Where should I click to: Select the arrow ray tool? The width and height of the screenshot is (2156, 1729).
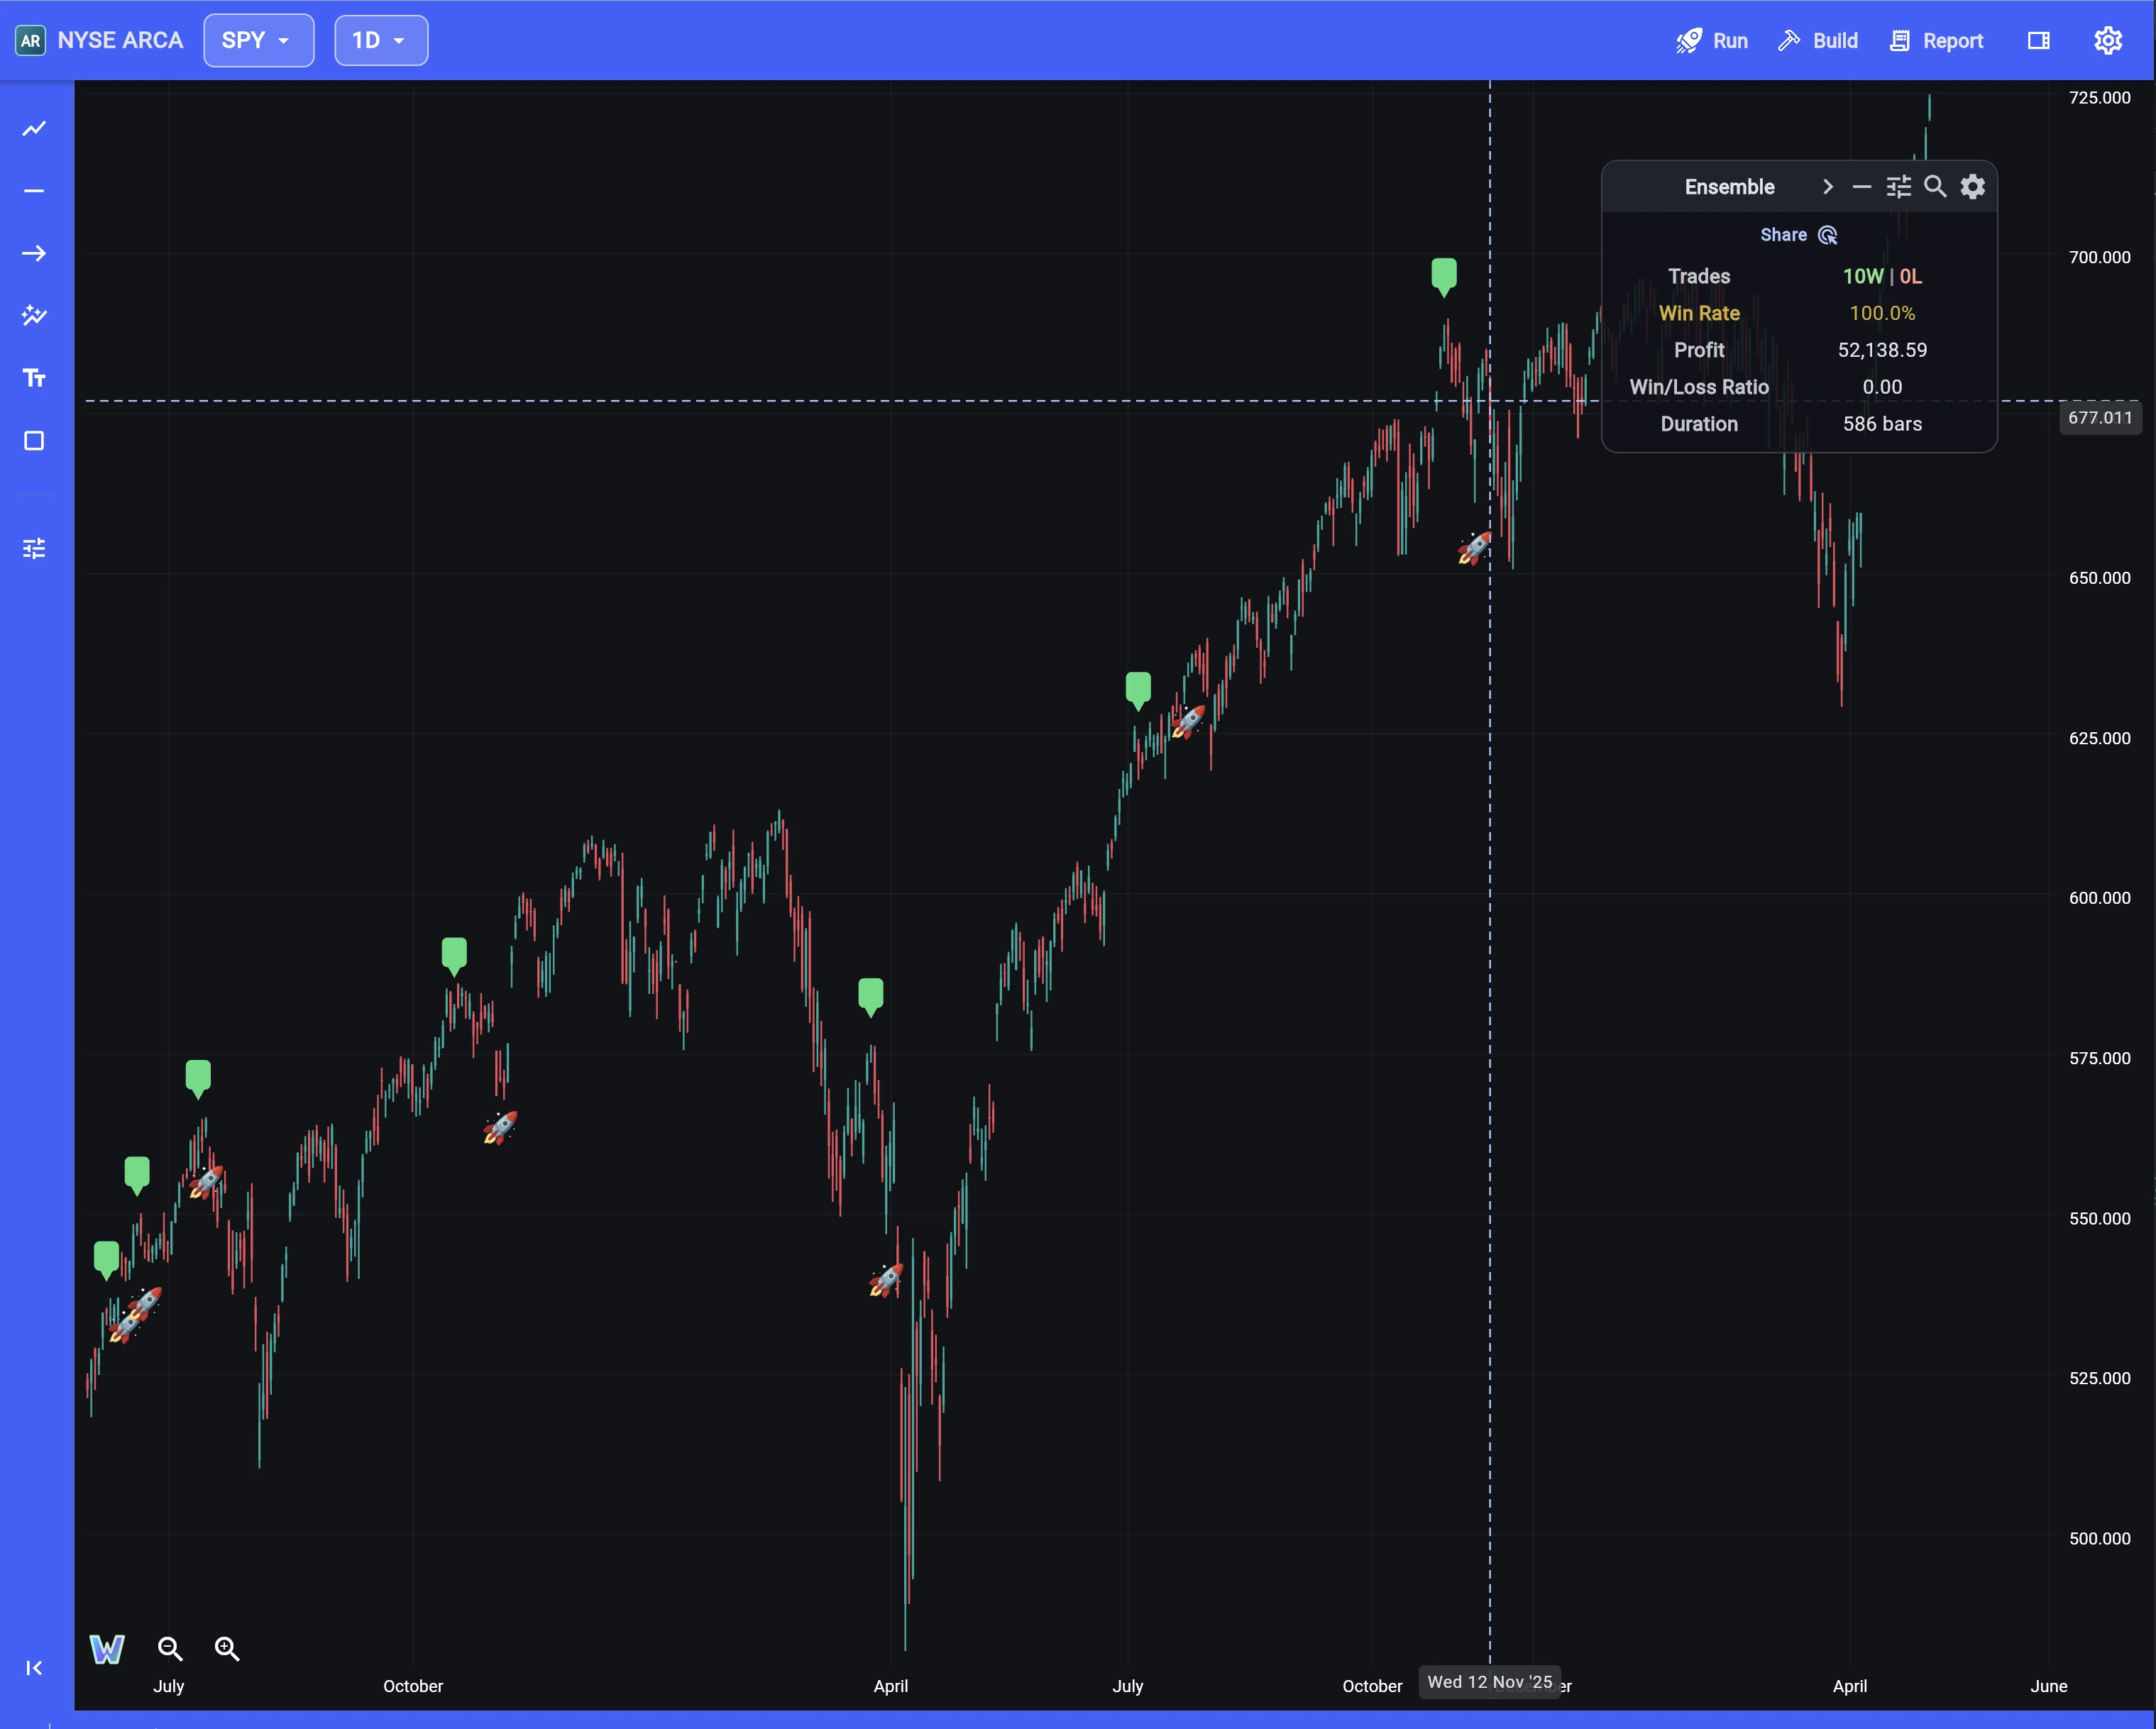pyautogui.click(x=34, y=254)
